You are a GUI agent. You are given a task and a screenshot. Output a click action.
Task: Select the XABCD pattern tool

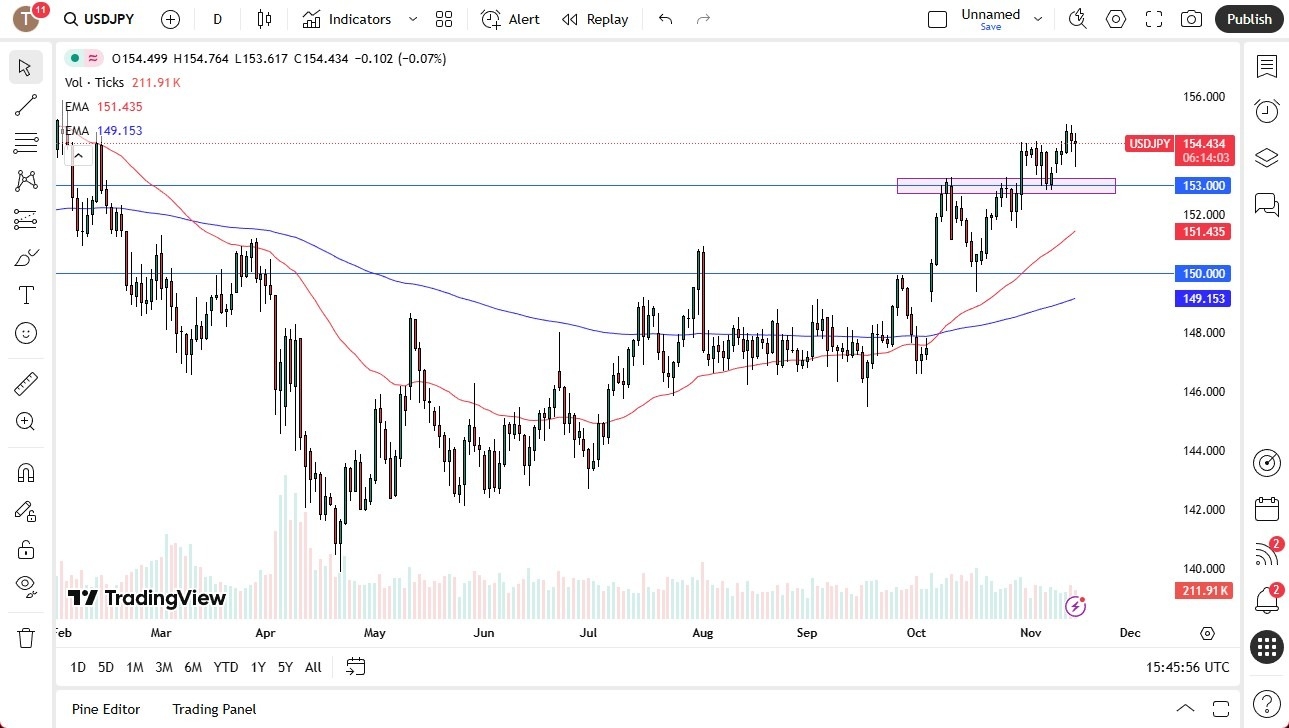pyautogui.click(x=25, y=179)
